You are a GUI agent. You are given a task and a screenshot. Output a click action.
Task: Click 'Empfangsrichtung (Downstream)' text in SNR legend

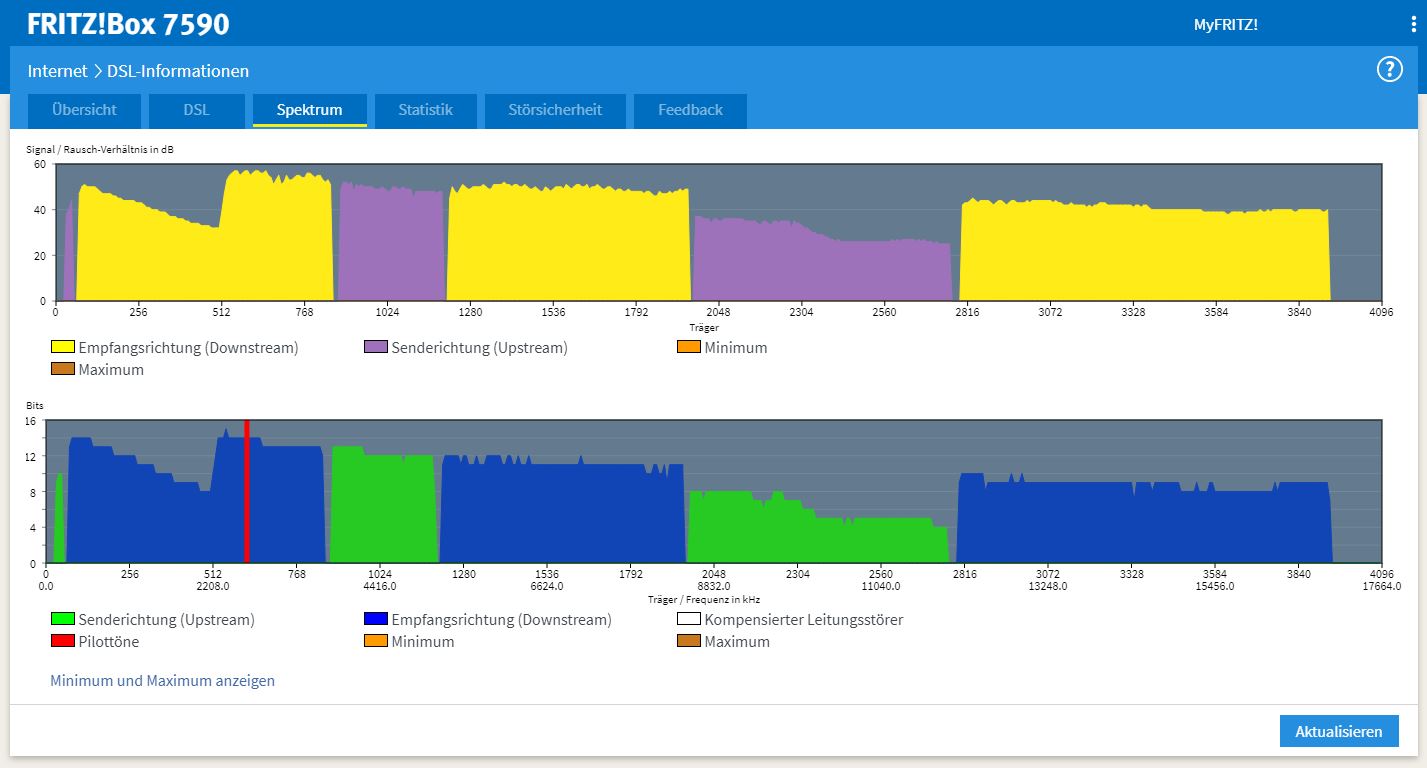pyautogui.click(x=188, y=348)
